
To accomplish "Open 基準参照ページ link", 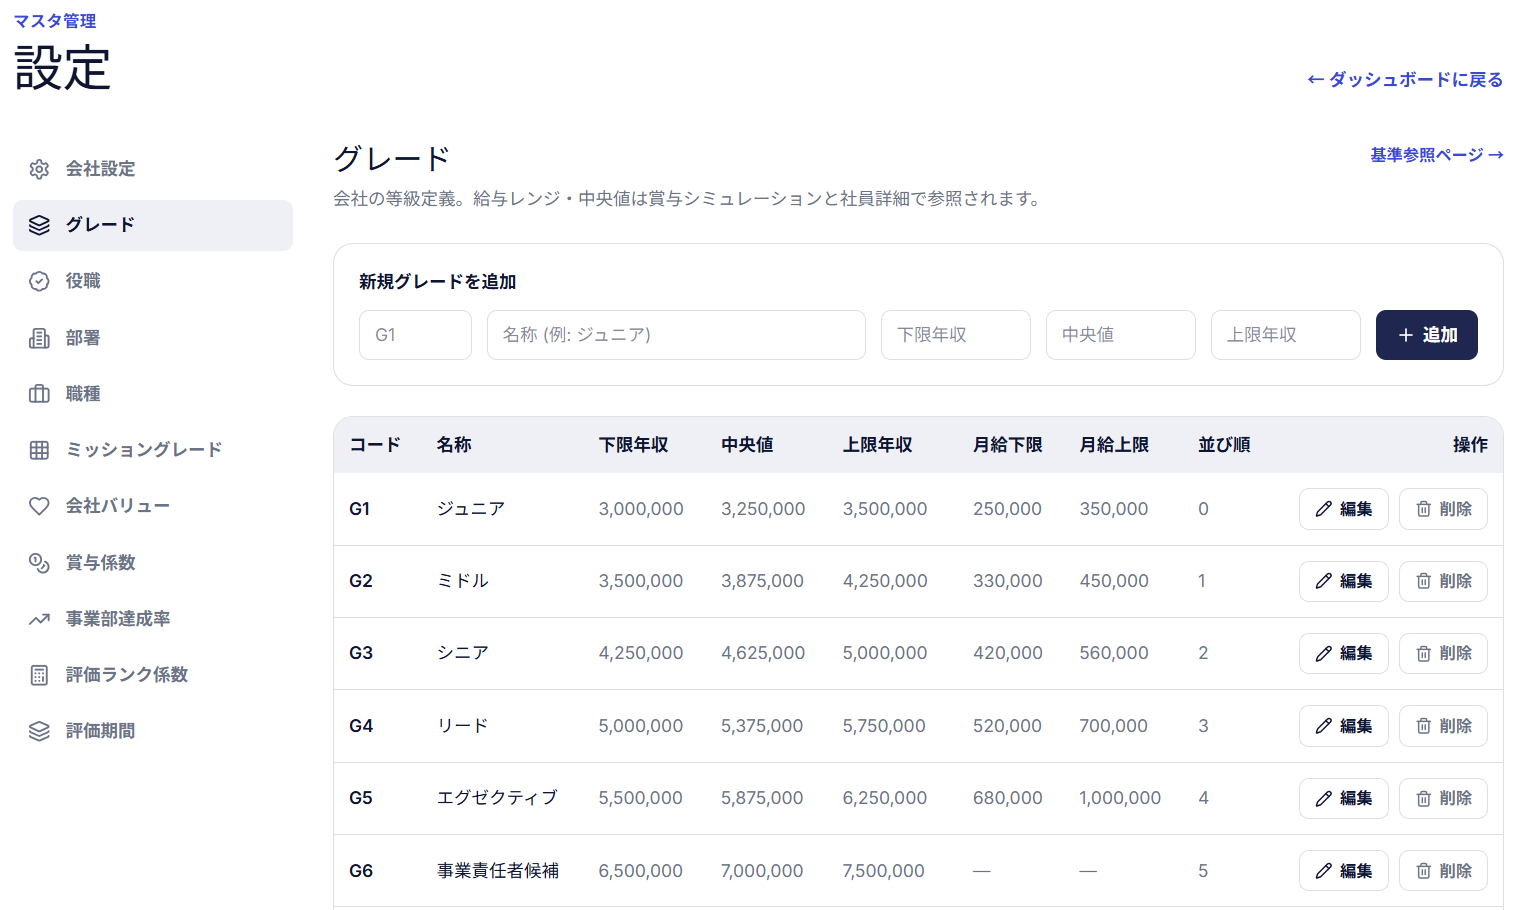I will pyautogui.click(x=1437, y=155).
